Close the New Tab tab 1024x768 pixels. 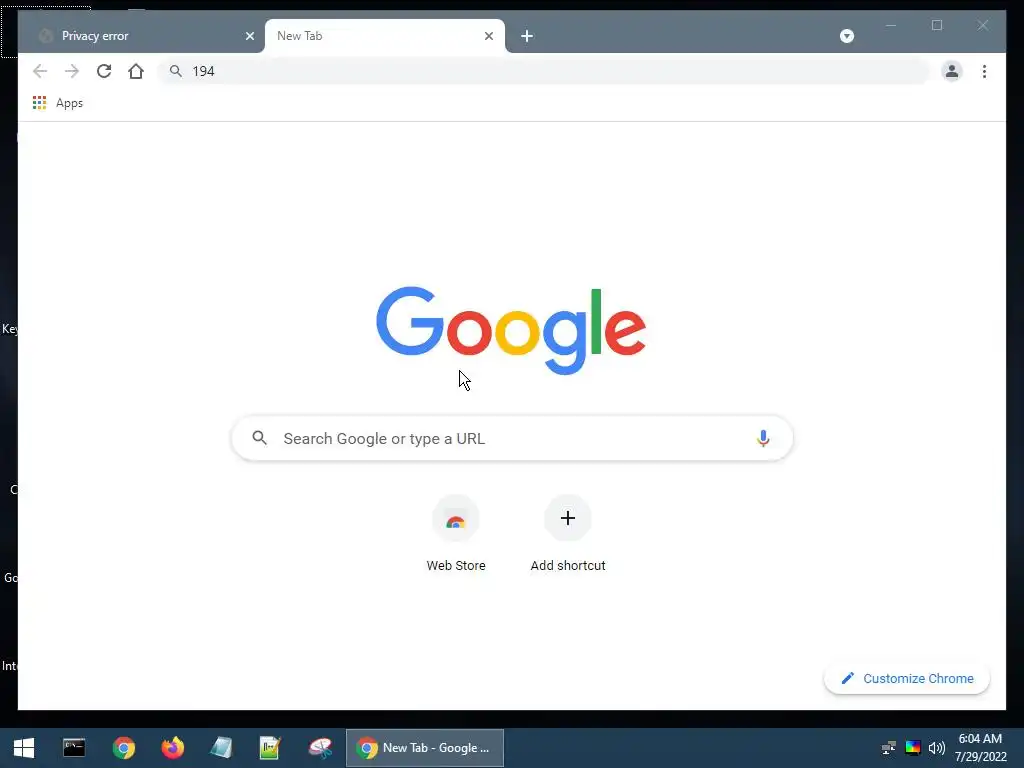coord(488,36)
